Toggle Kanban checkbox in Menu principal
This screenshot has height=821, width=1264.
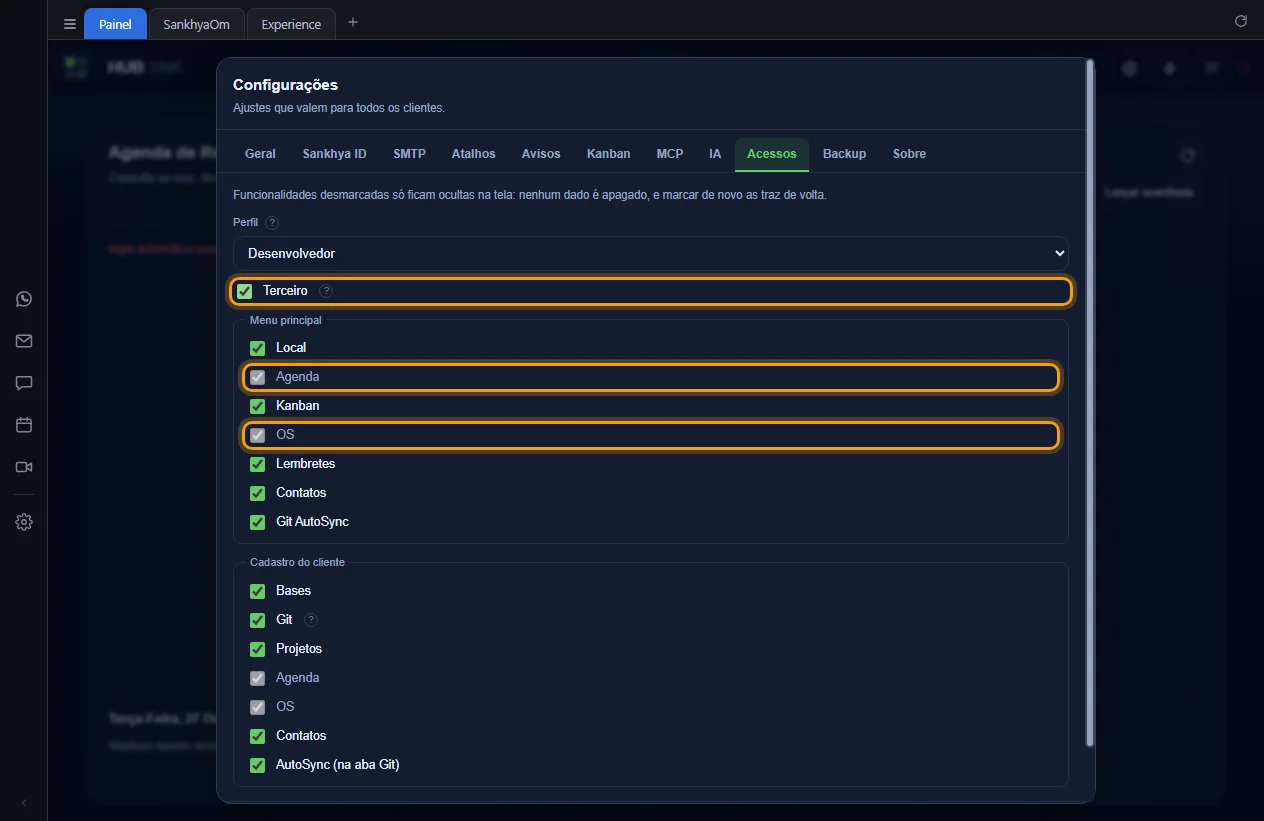(257, 406)
